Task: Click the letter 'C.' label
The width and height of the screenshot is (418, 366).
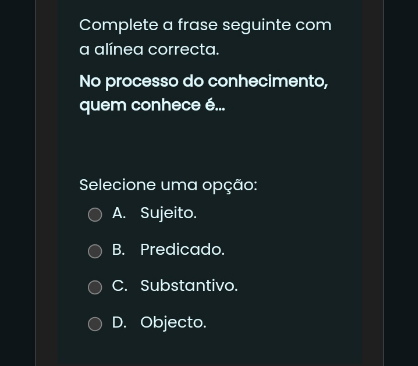Action: click(120, 286)
